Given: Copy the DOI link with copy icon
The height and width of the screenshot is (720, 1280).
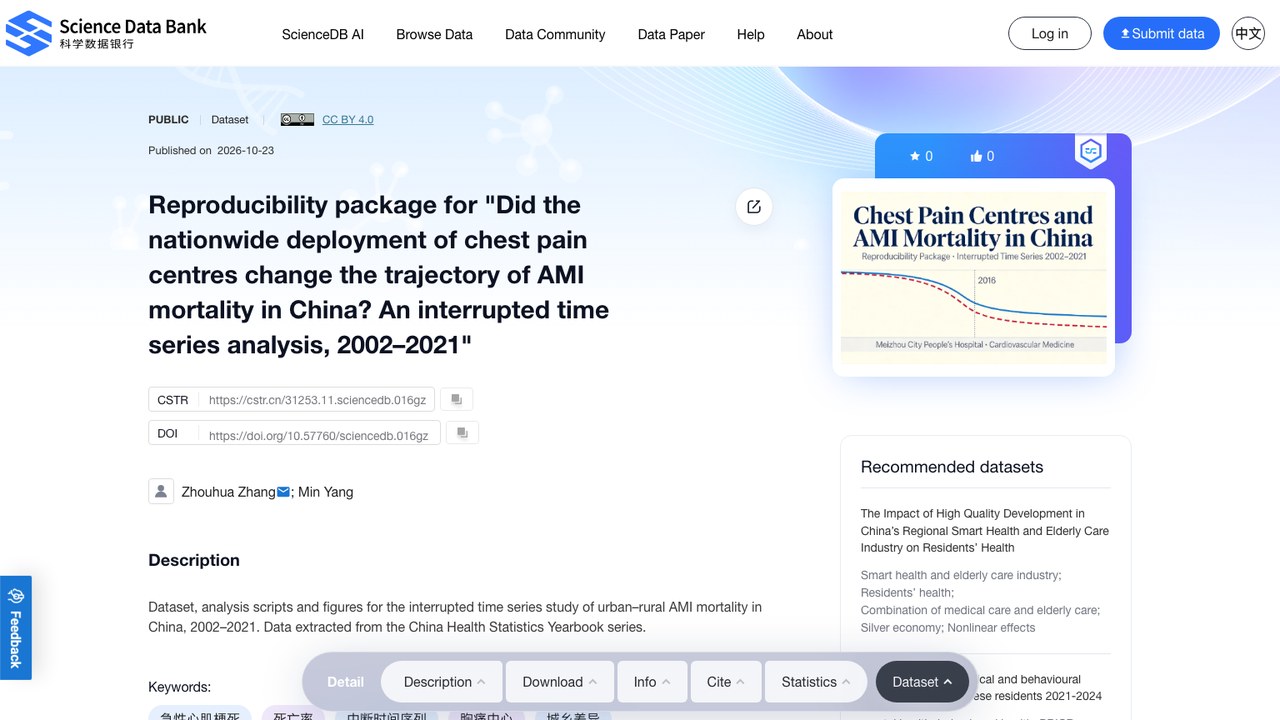Looking at the screenshot, I should pyautogui.click(x=462, y=433).
